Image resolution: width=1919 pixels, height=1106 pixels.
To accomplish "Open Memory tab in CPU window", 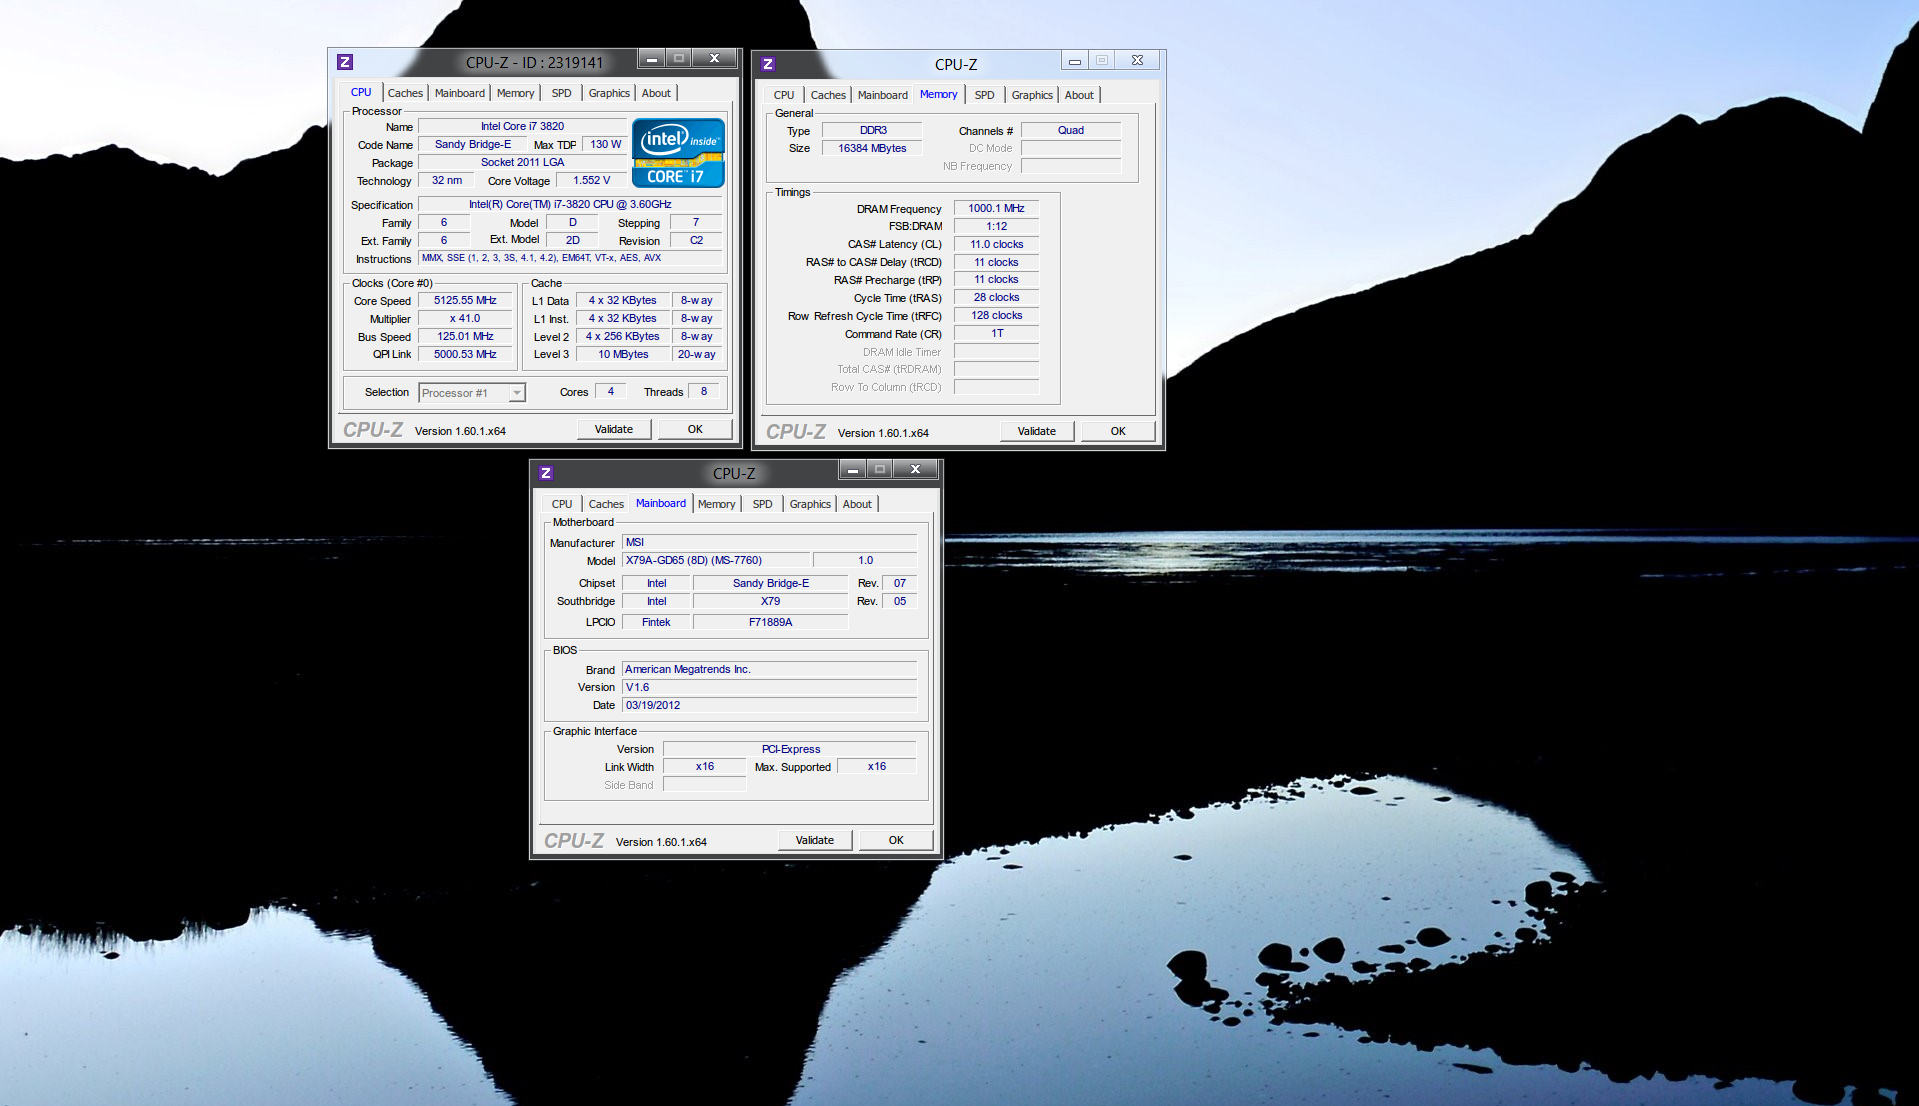I will (x=516, y=93).
